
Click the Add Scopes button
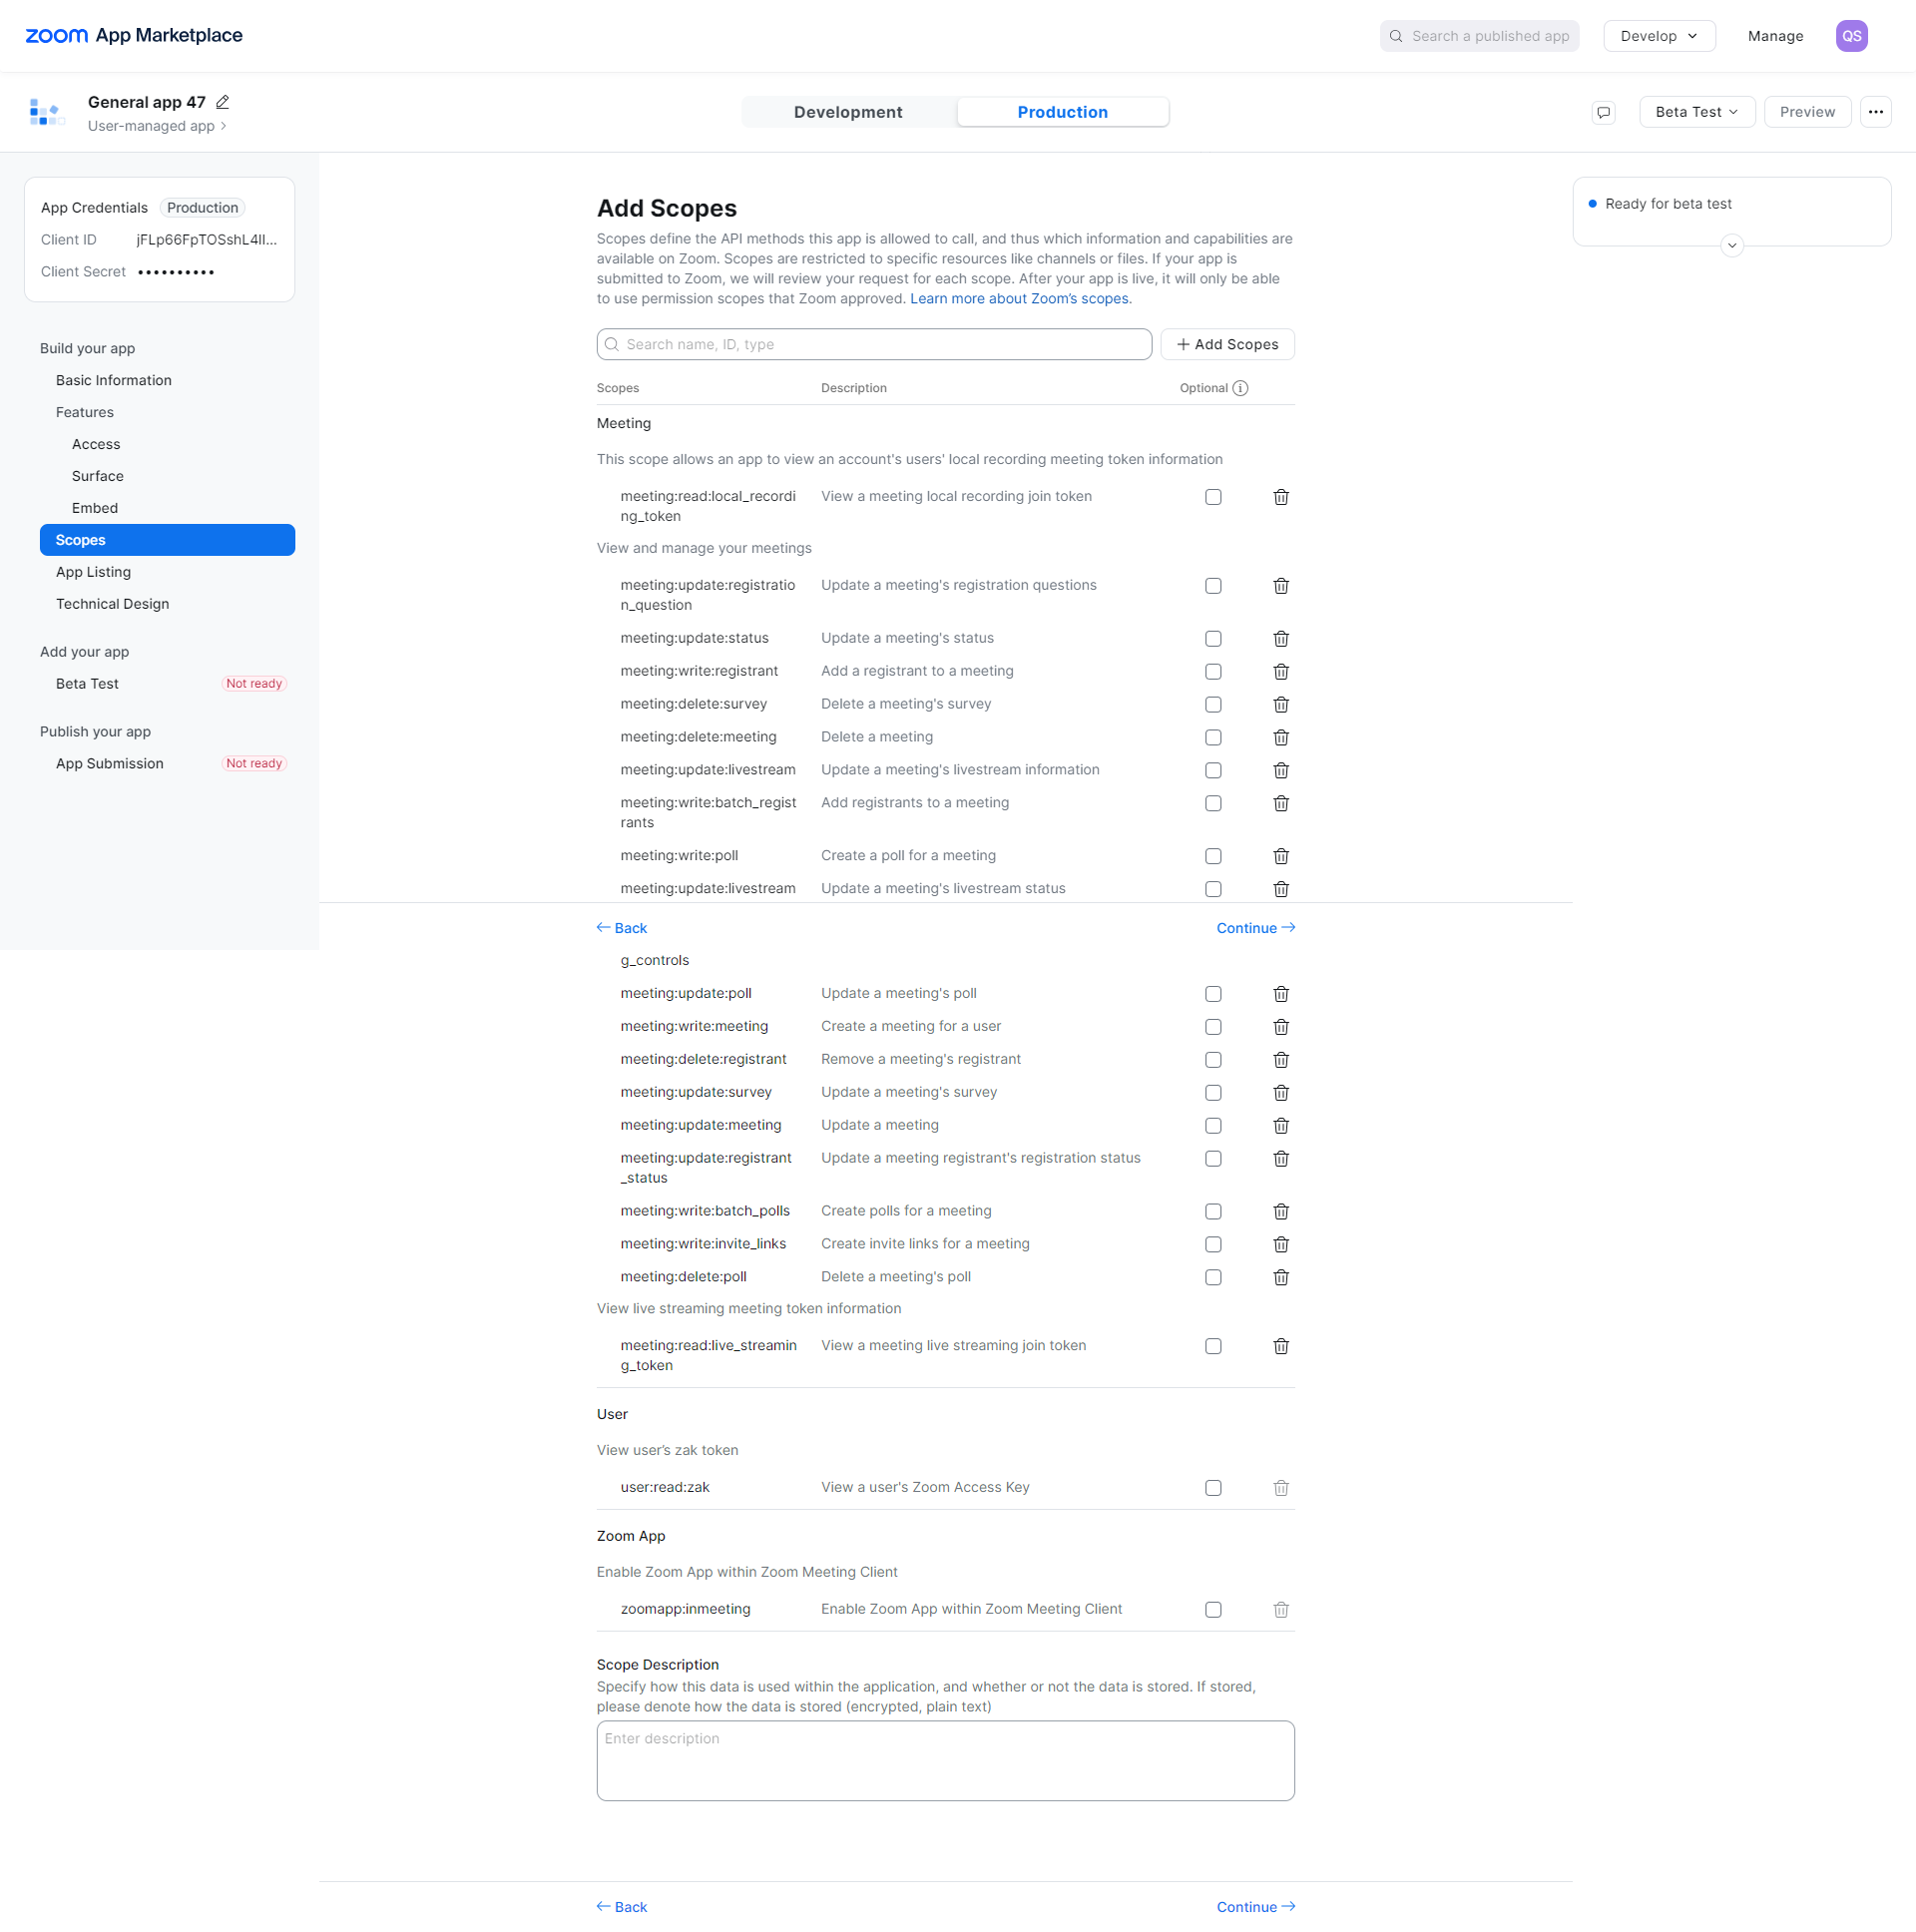pos(1227,344)
